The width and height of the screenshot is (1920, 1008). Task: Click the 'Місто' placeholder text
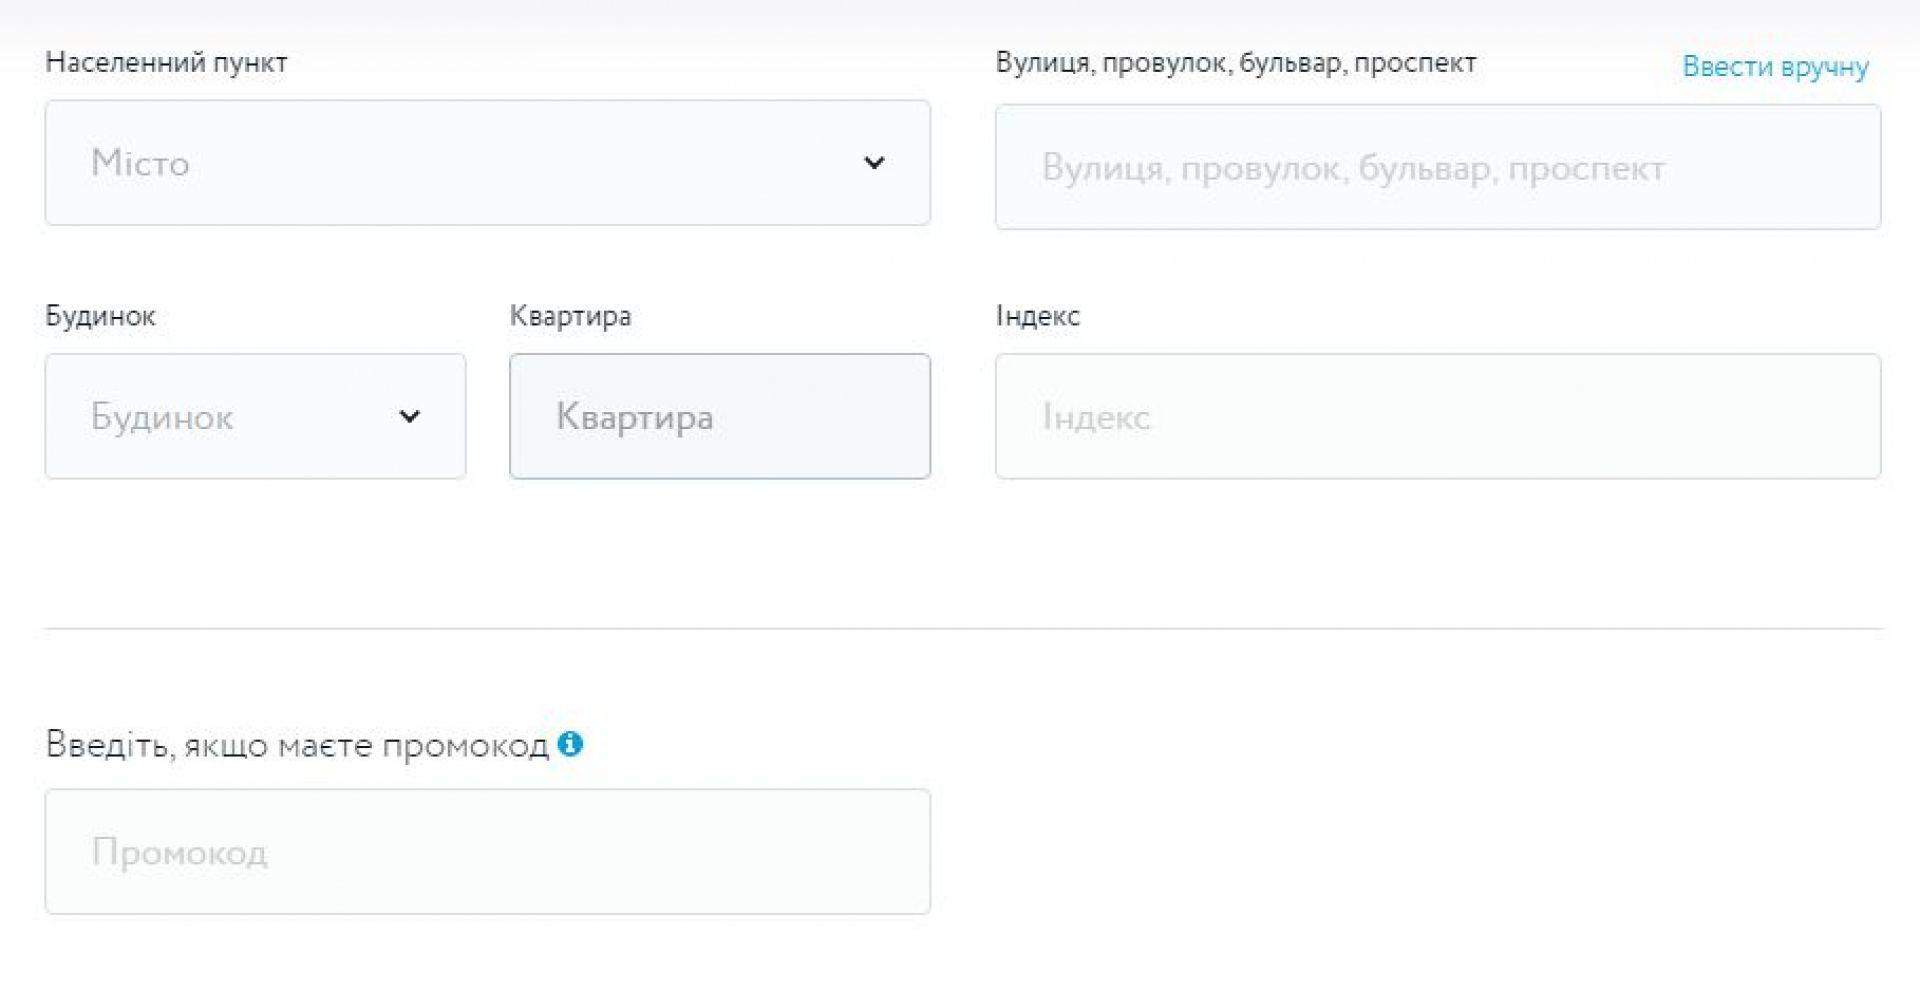[x=140, y=163]
